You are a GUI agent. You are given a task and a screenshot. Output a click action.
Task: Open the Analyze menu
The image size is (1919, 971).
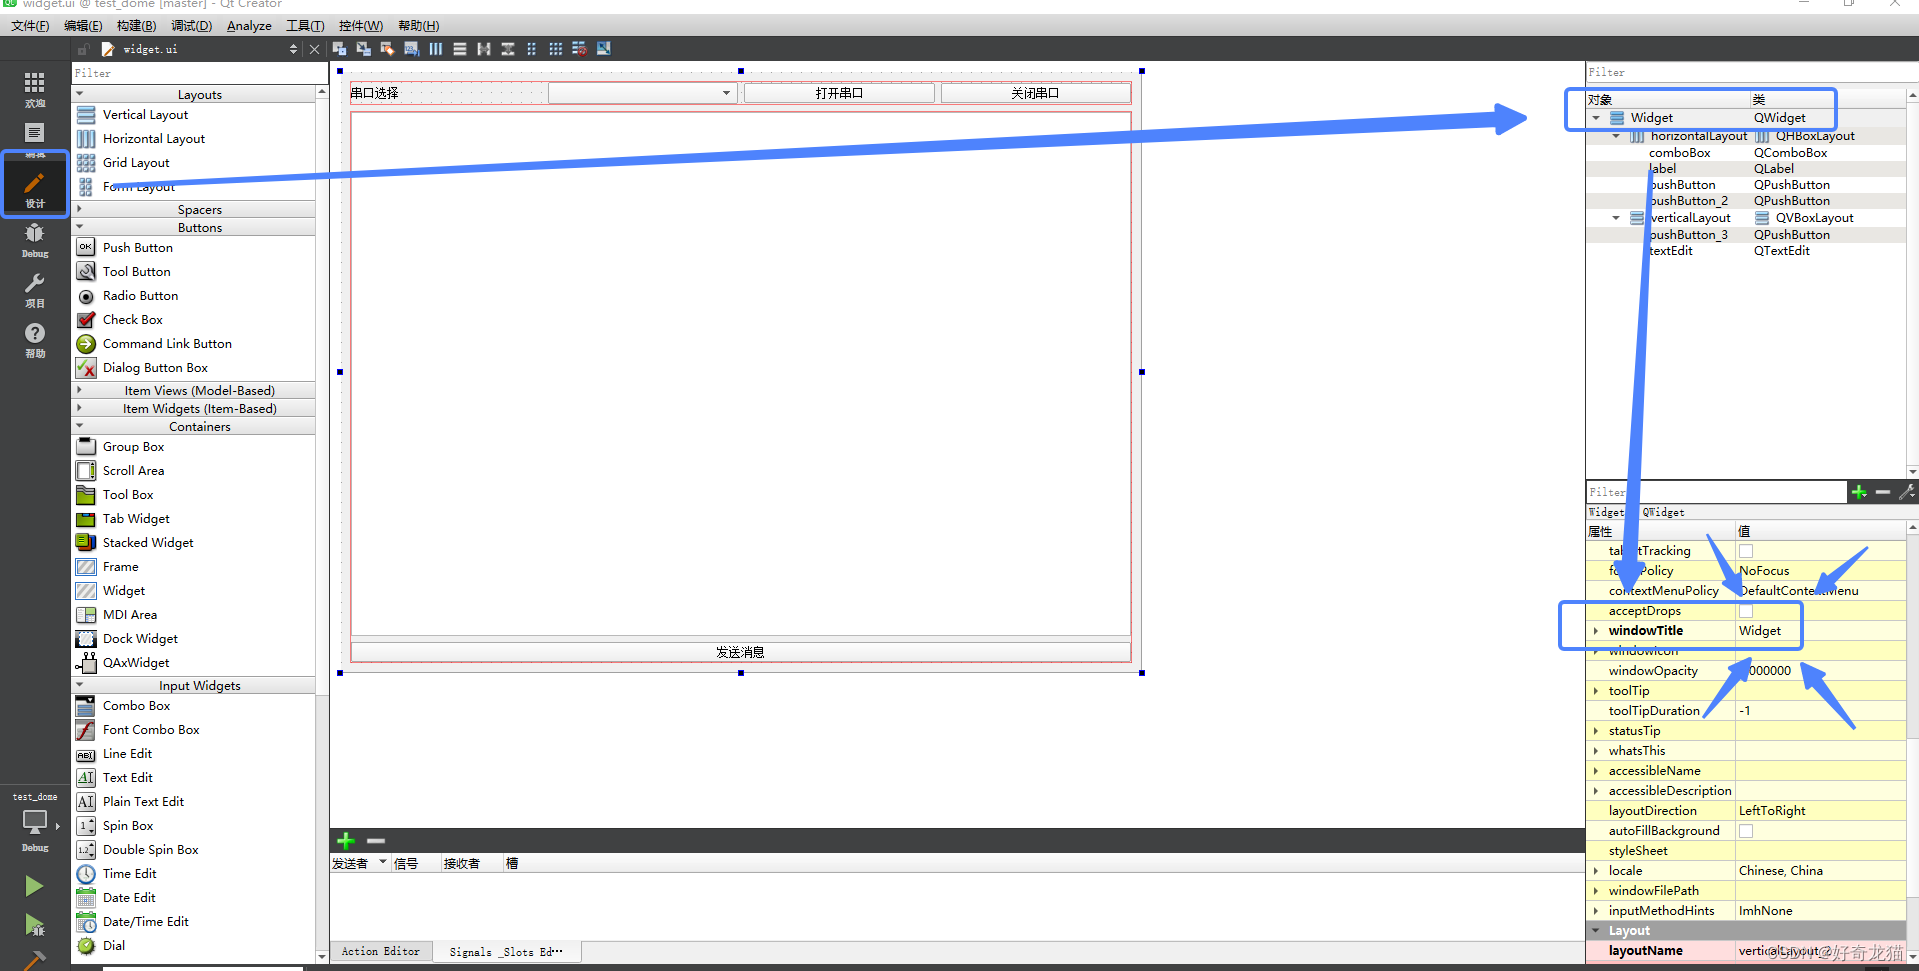249,26
